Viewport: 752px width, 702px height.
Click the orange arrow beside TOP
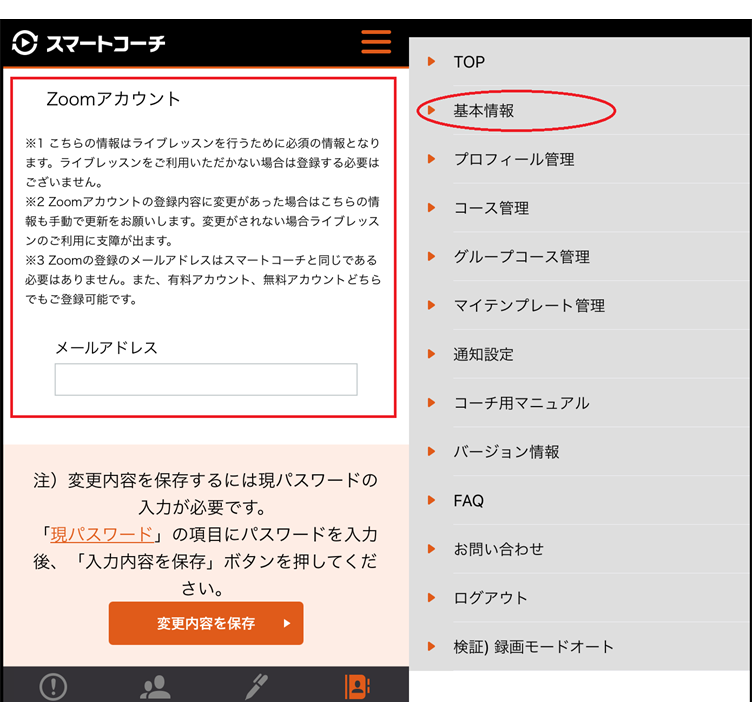coord(431,61)
